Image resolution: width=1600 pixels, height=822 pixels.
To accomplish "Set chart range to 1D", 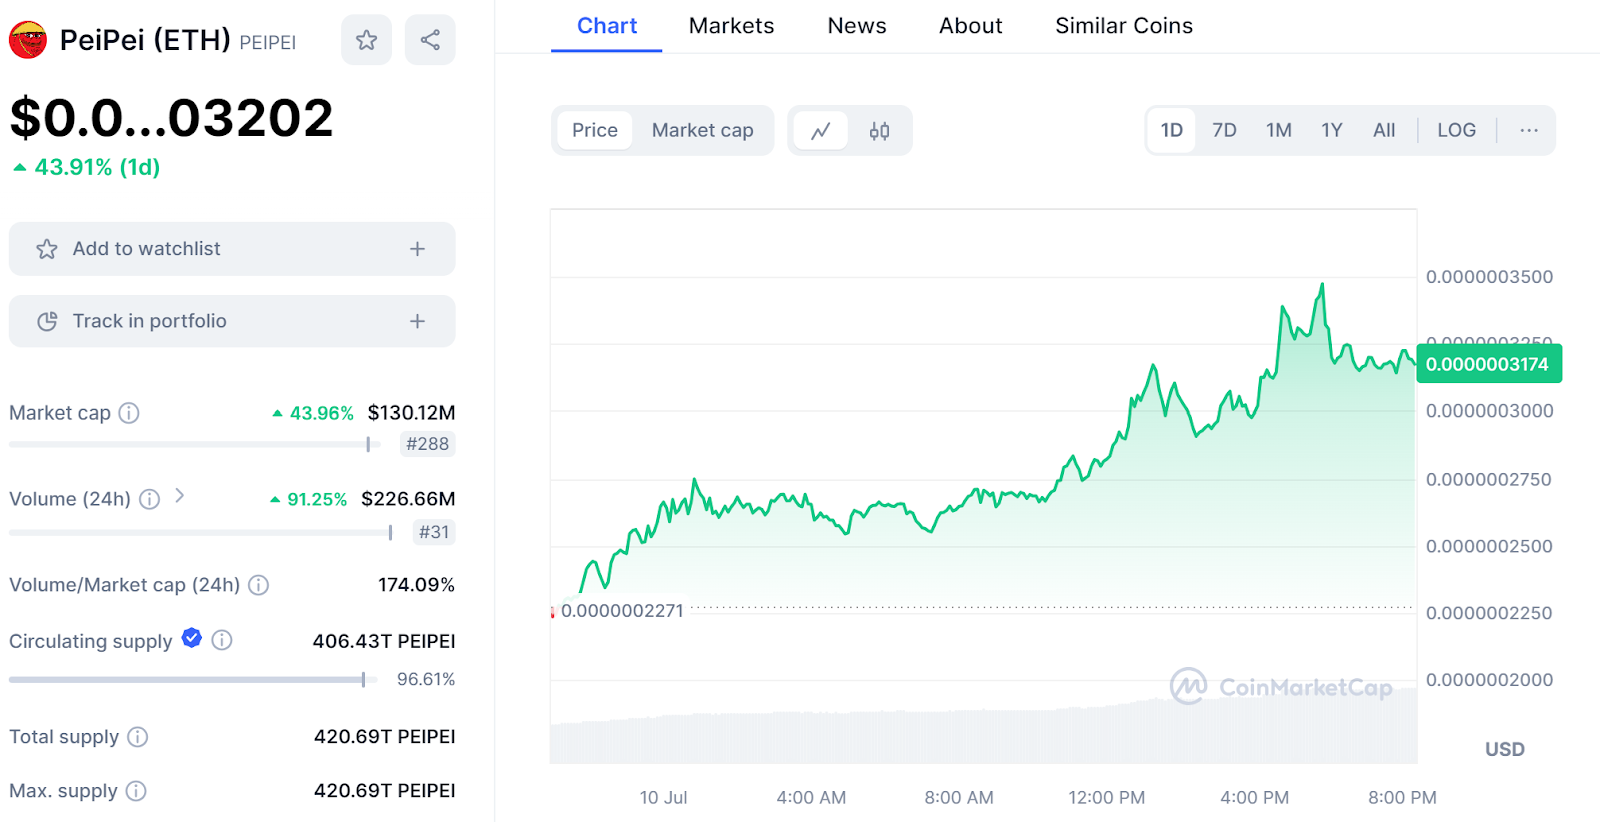I will tap(1172, 130).
